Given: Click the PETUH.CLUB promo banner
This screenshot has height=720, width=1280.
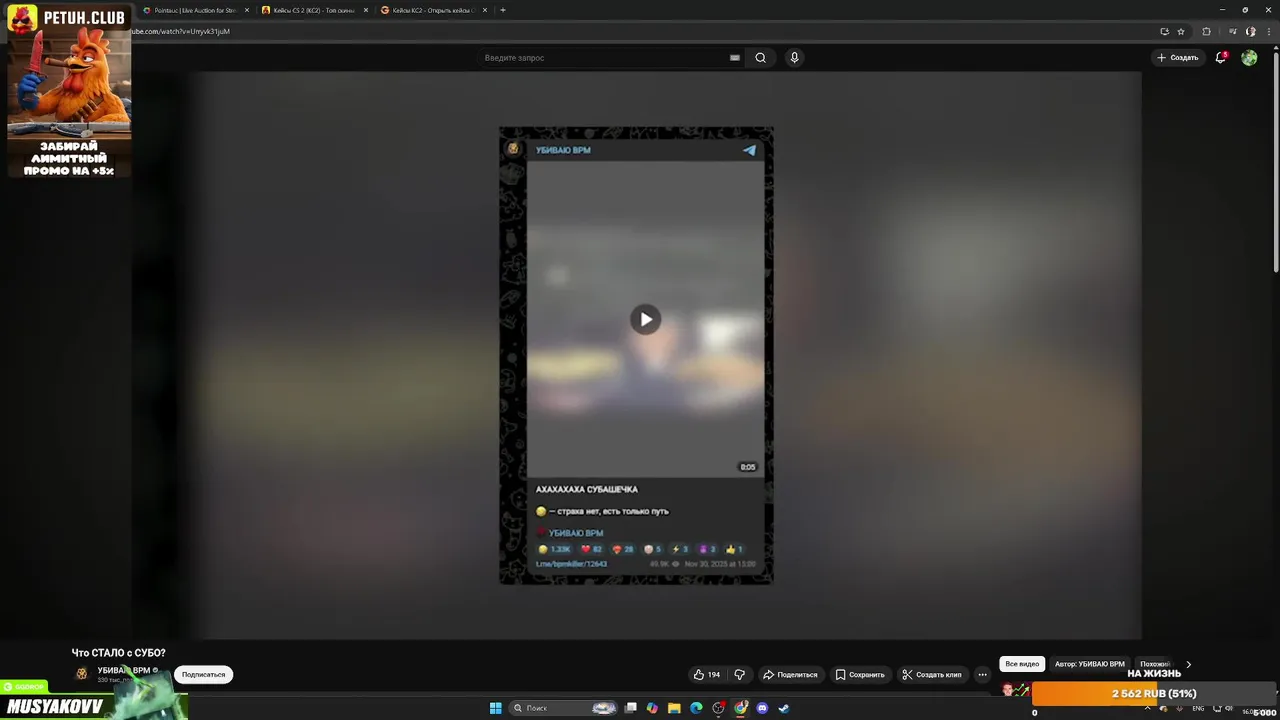Looking at the screenshot, I should (68, 92).
